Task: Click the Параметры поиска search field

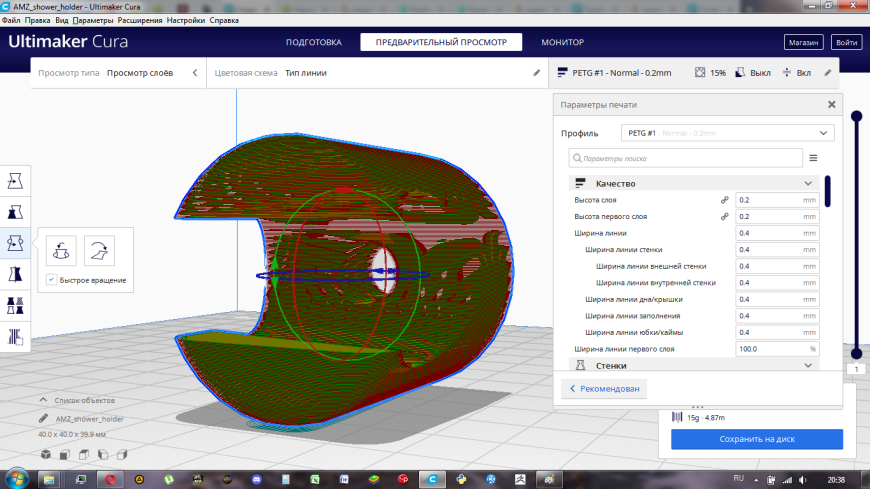Action: [686, 158]
